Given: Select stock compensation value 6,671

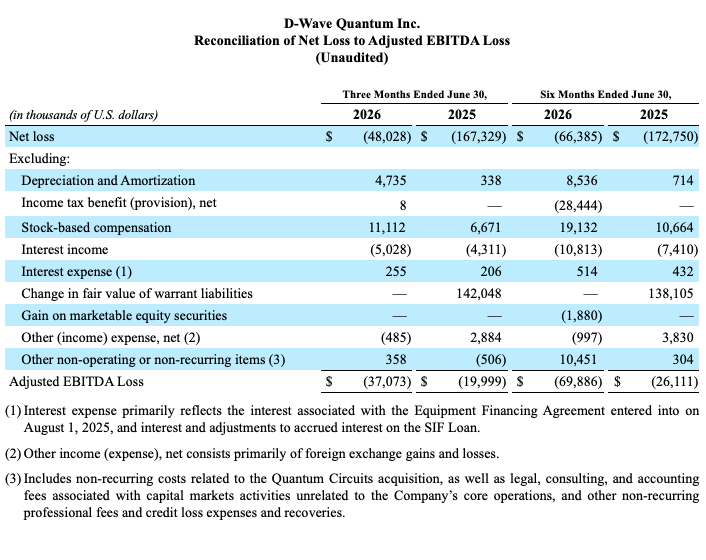Looking at the screenshot, I should [485, 227].
